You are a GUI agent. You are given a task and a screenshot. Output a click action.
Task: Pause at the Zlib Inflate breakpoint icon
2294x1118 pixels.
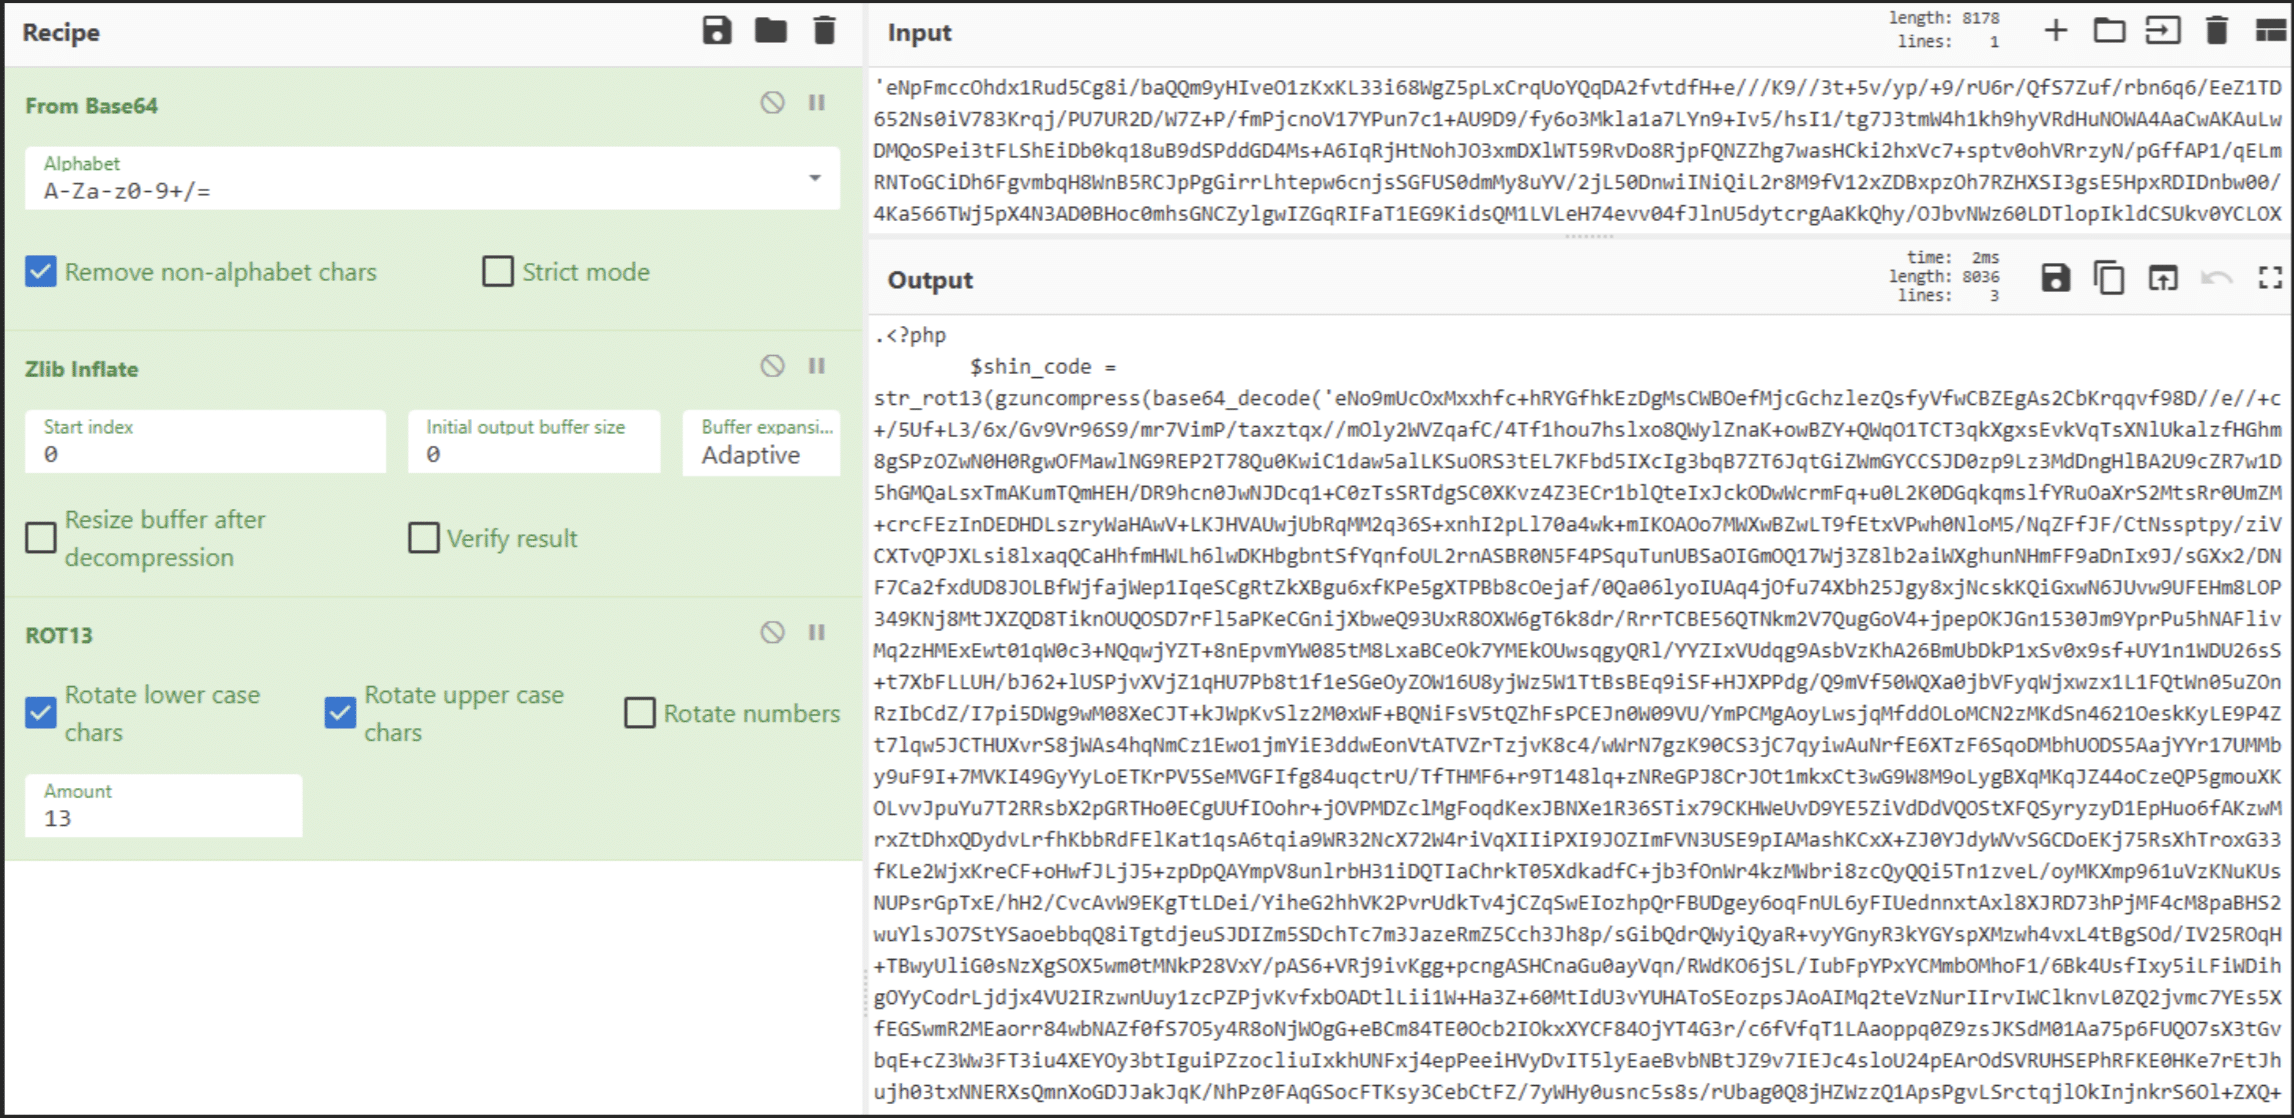(817, 366)
